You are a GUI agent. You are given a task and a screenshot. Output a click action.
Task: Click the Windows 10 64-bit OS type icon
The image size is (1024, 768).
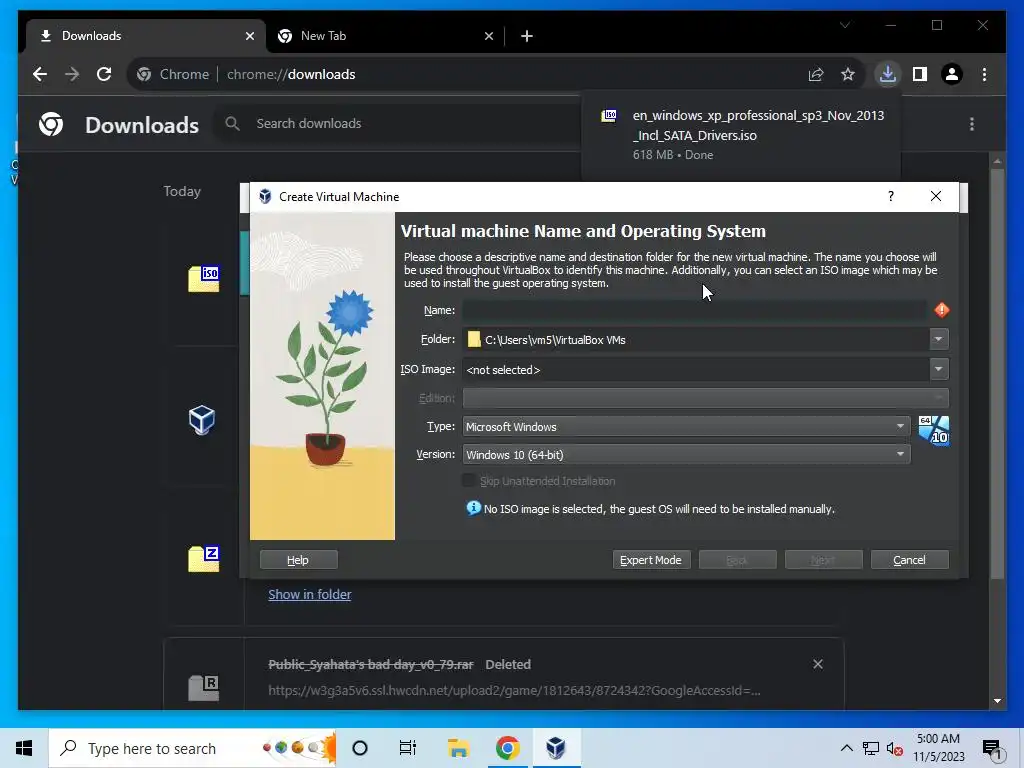click(x=934, y=430)
